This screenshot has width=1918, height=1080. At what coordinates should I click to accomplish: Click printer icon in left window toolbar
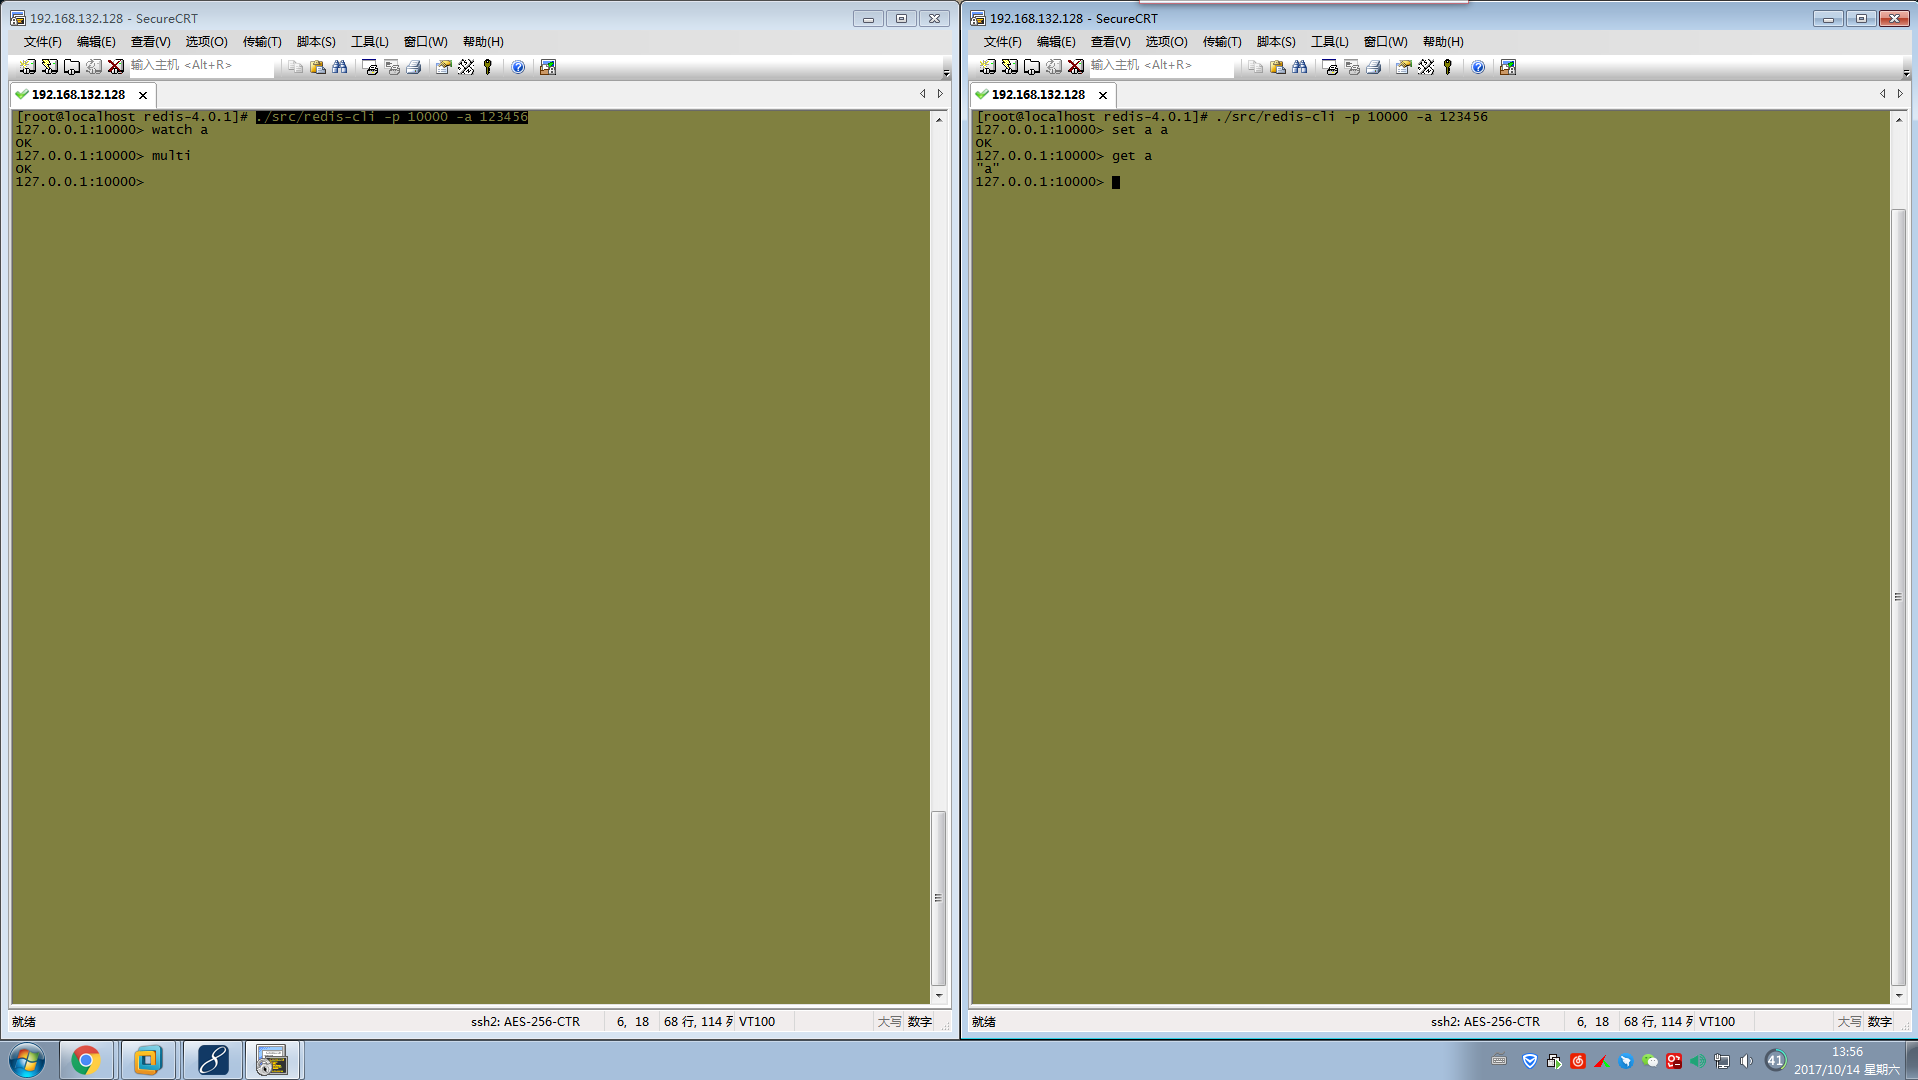coord(414,67)
